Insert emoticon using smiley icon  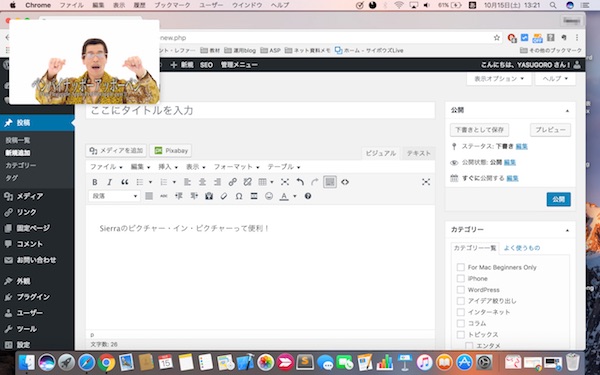(x=269, y=196)
